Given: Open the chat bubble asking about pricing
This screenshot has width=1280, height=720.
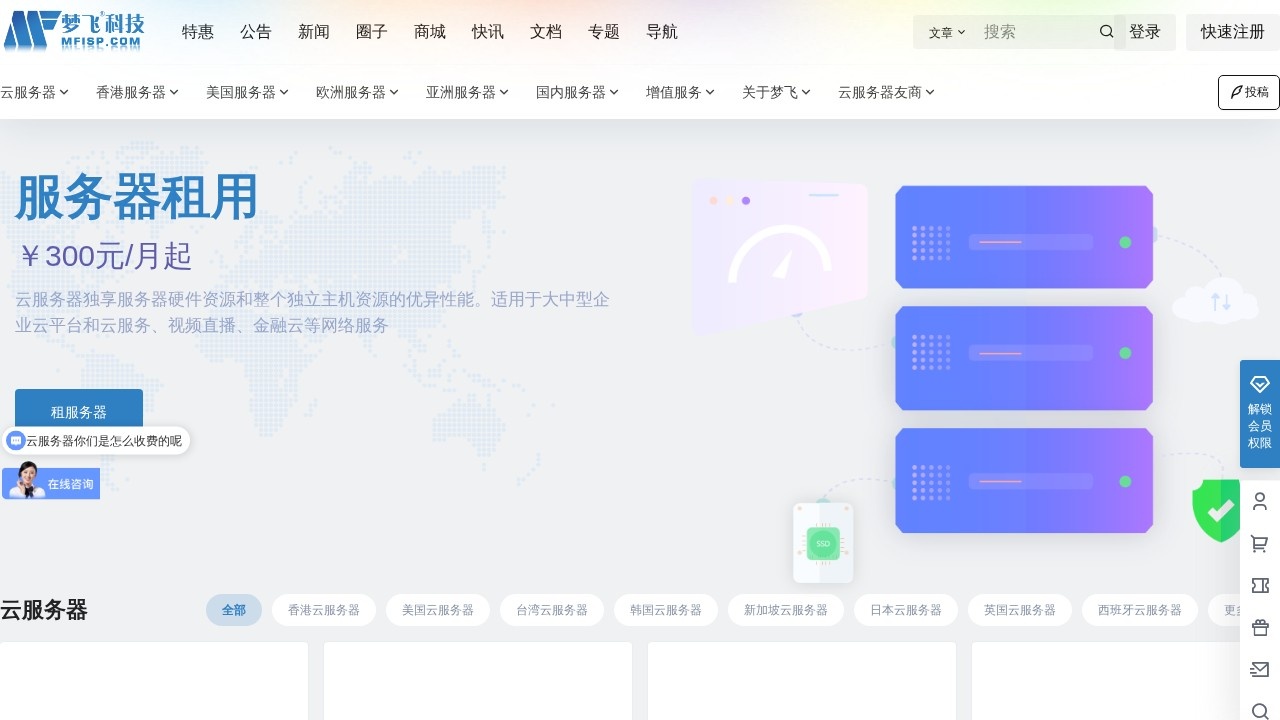Looking at the screenshot, I should [x=97, y=440].
